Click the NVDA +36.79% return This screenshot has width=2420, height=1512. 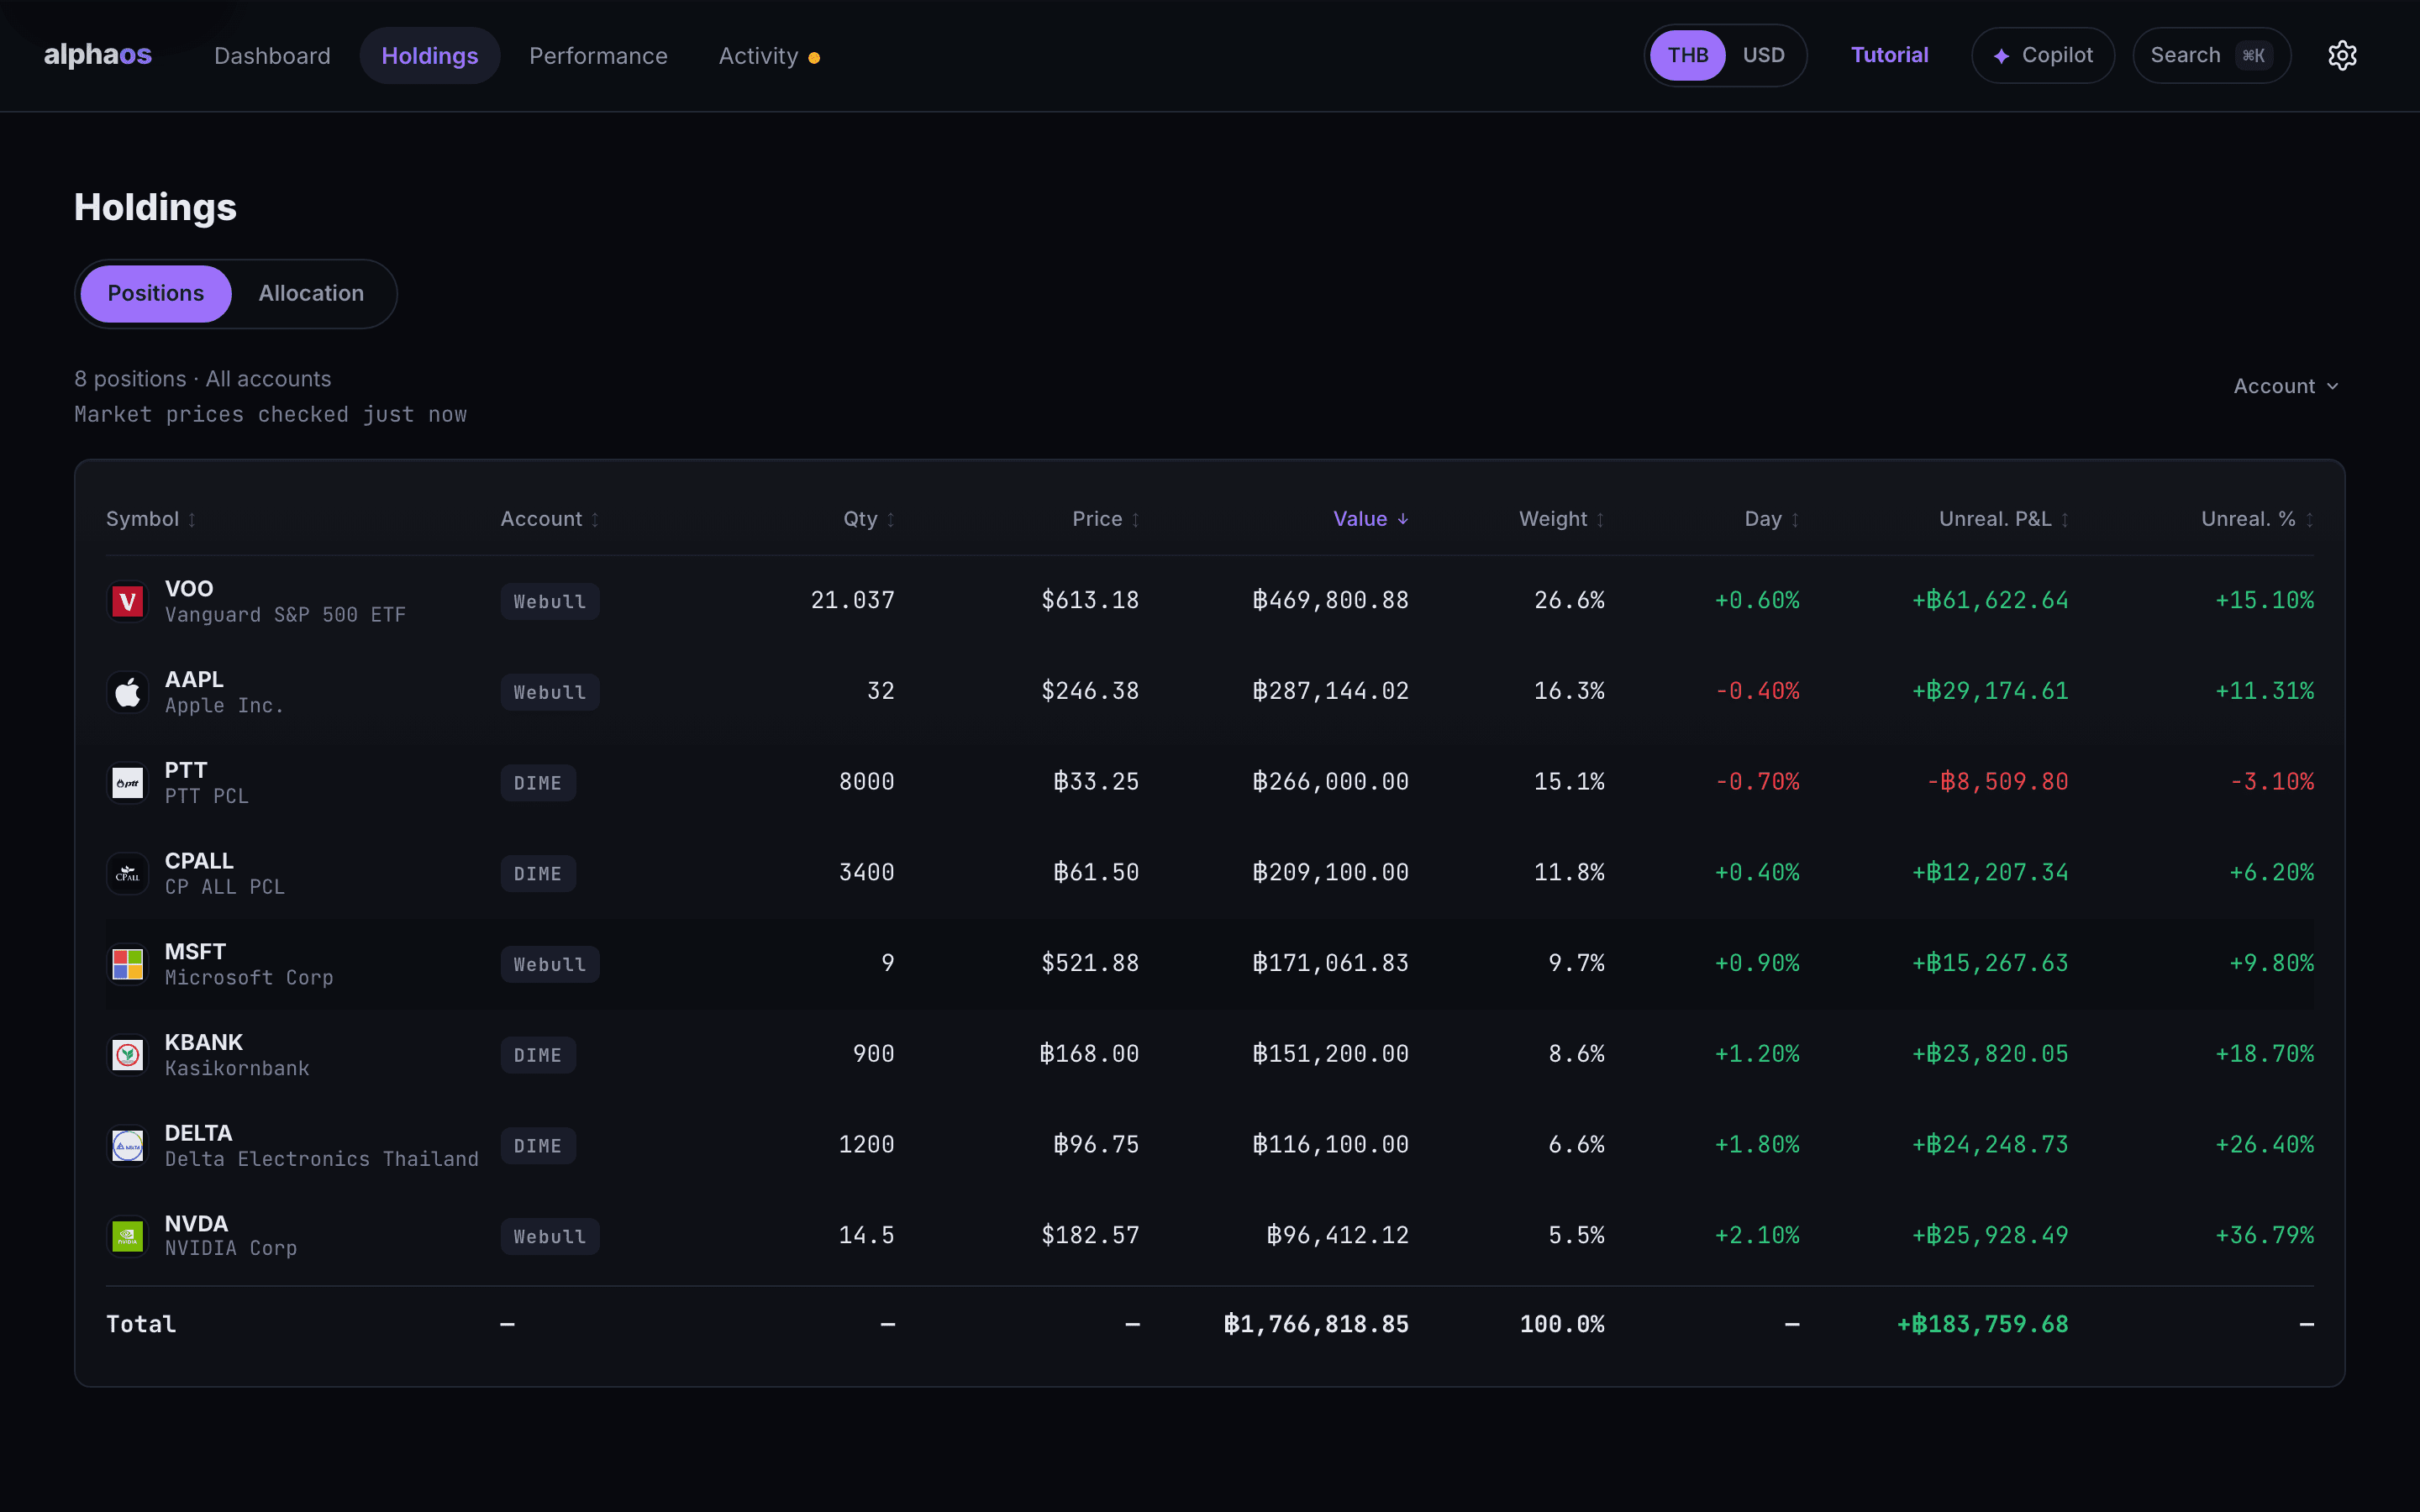pyautogui.click(x=2265, y=1235)
